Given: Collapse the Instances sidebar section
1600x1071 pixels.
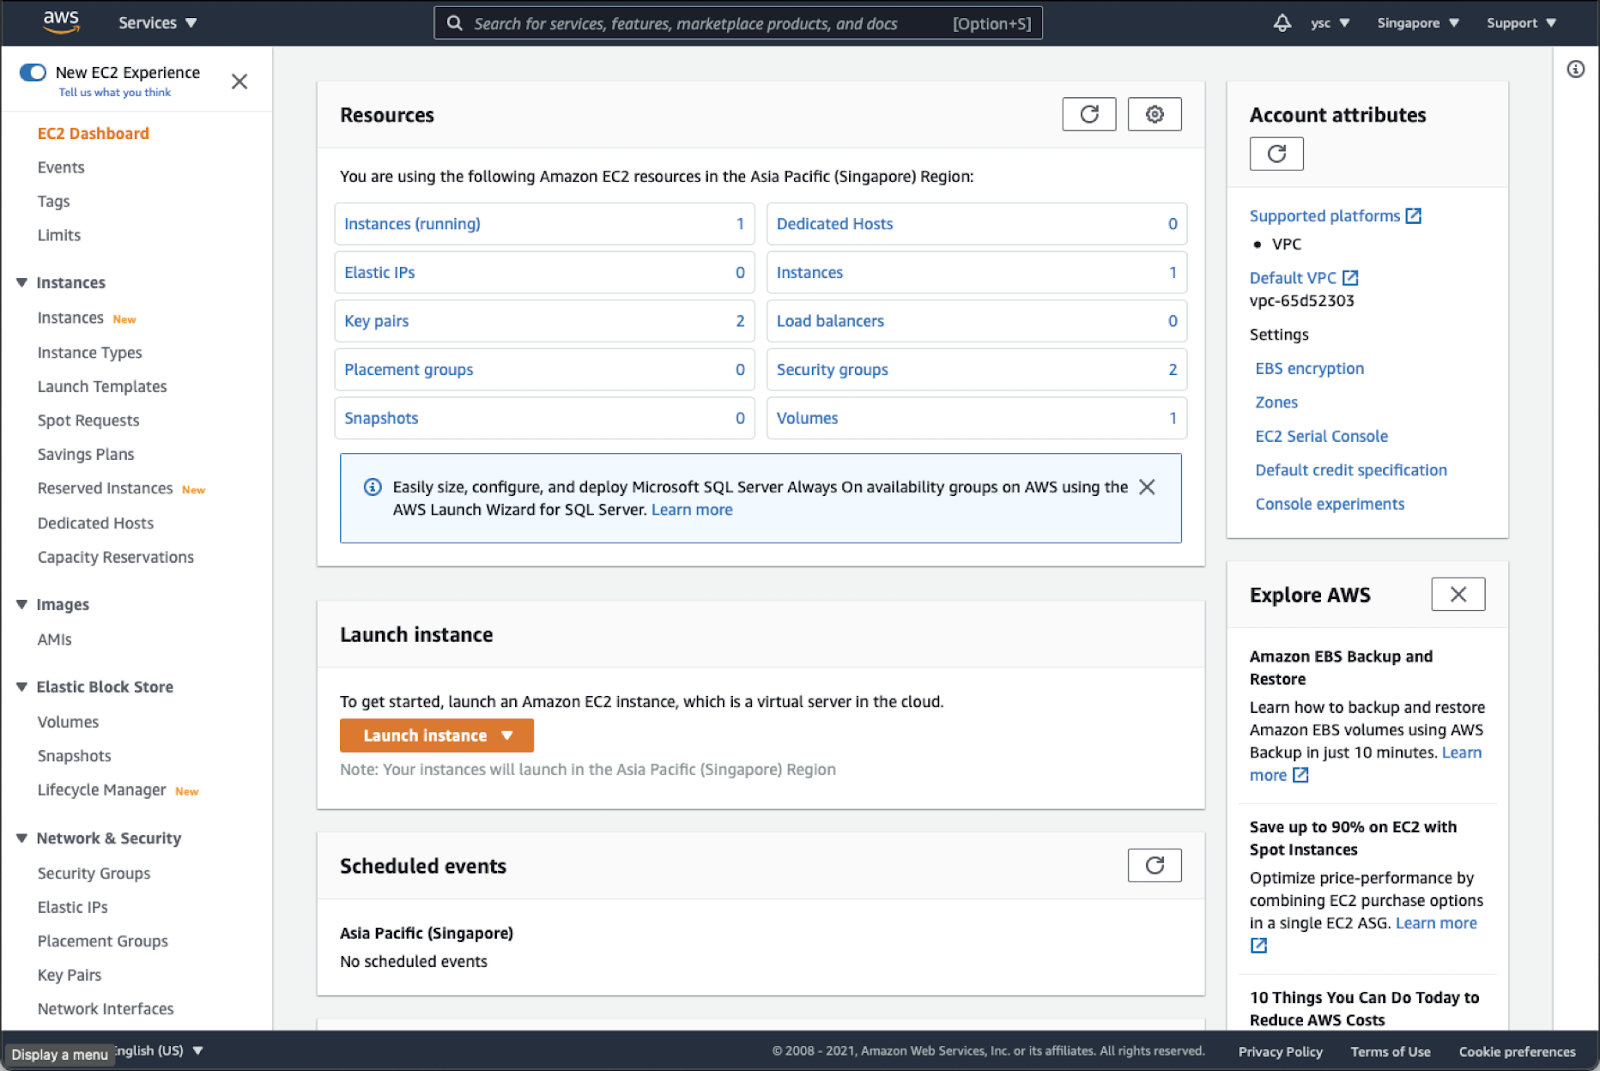Looking at the screenshot, I should 22,283.
